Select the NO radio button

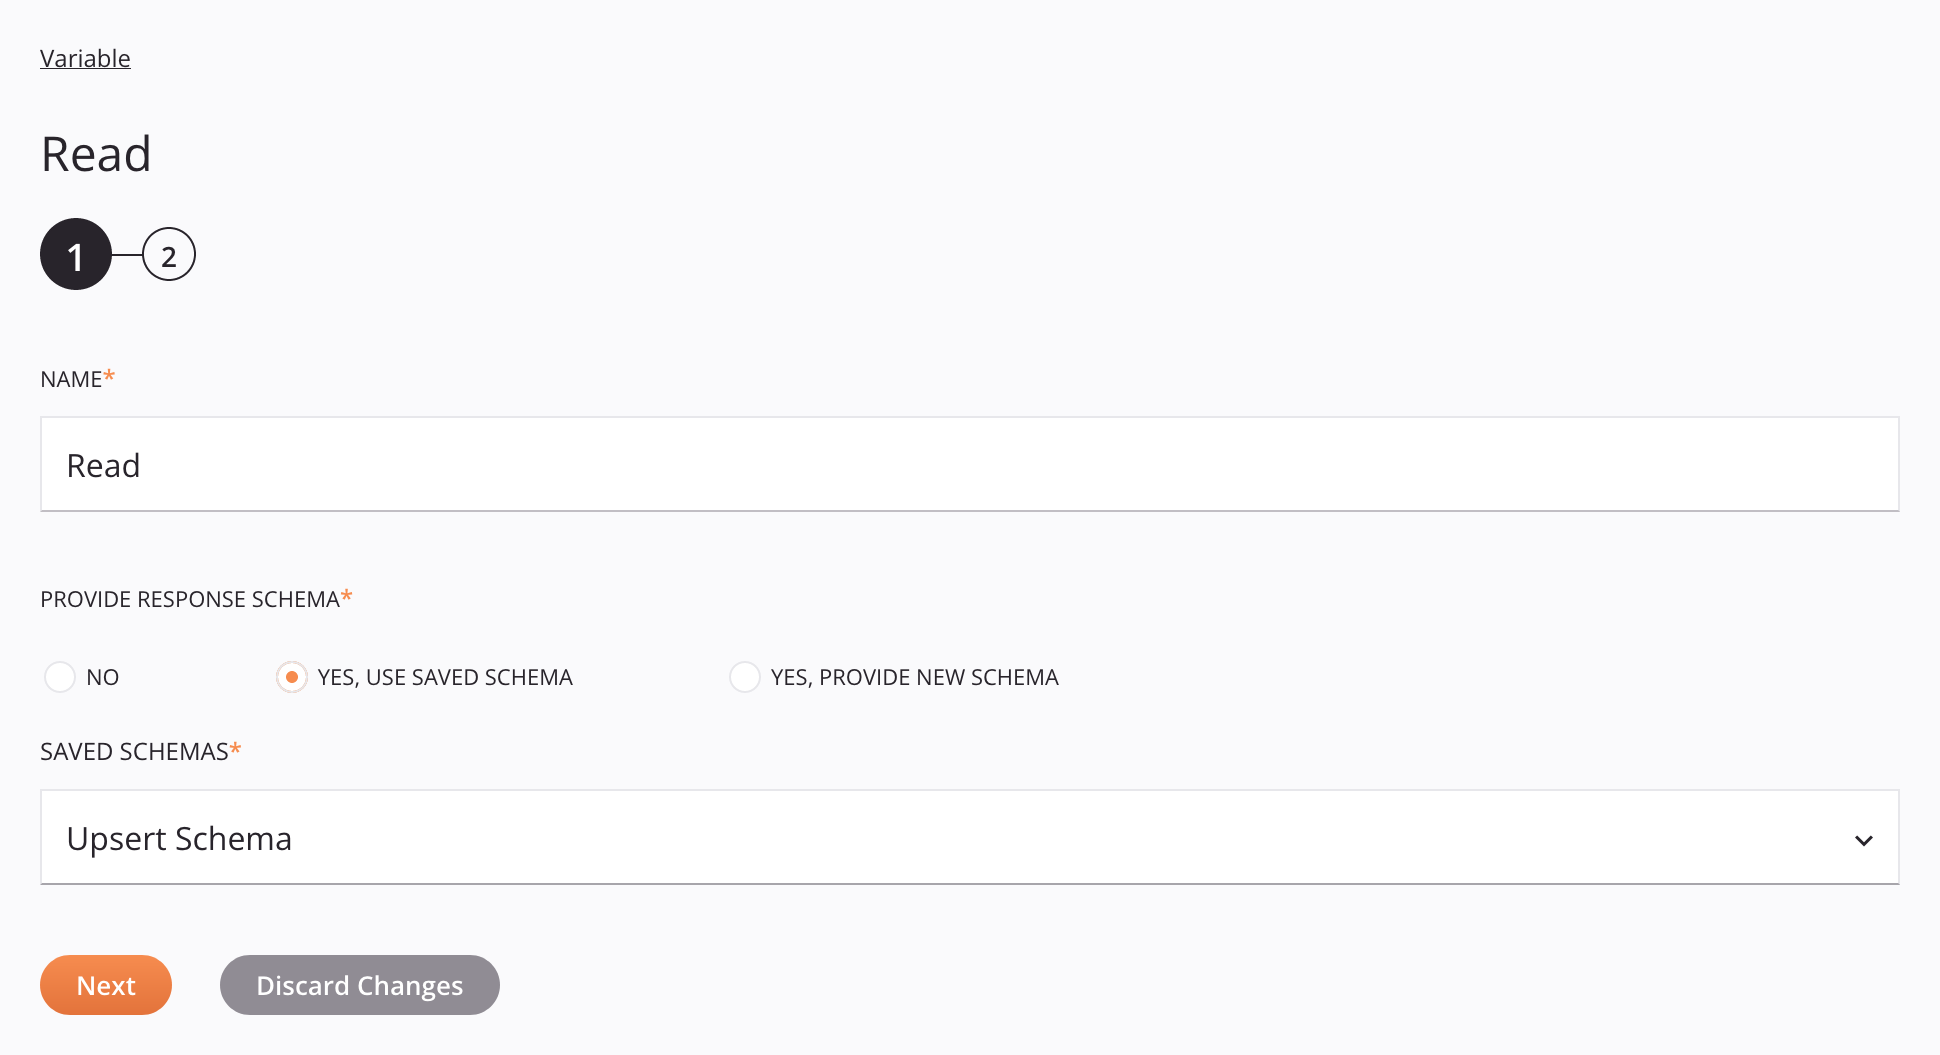pos(60,677)
